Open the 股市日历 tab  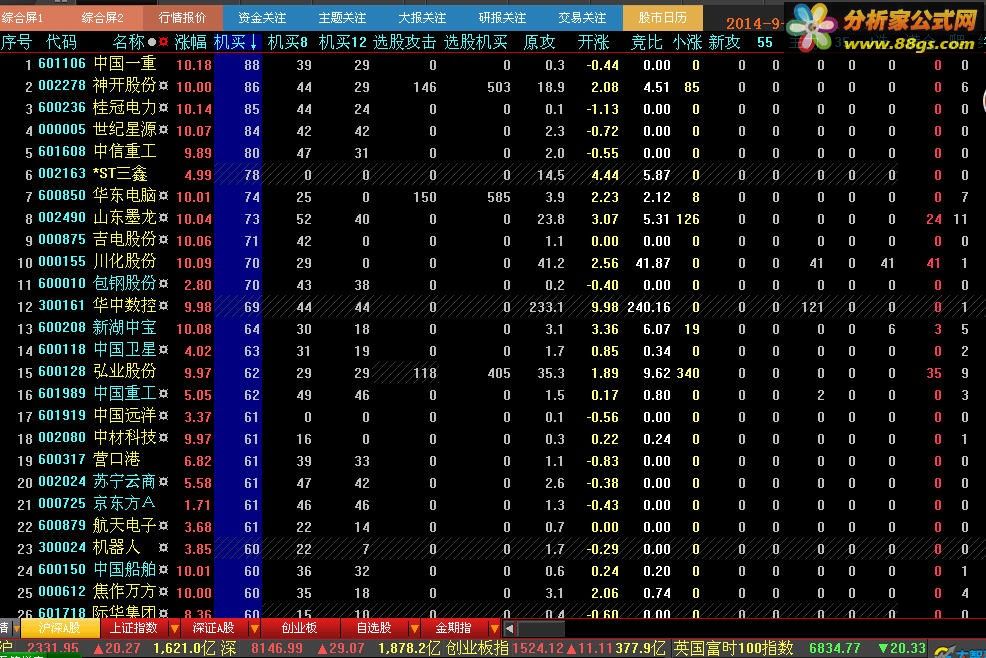click(663, 18)
